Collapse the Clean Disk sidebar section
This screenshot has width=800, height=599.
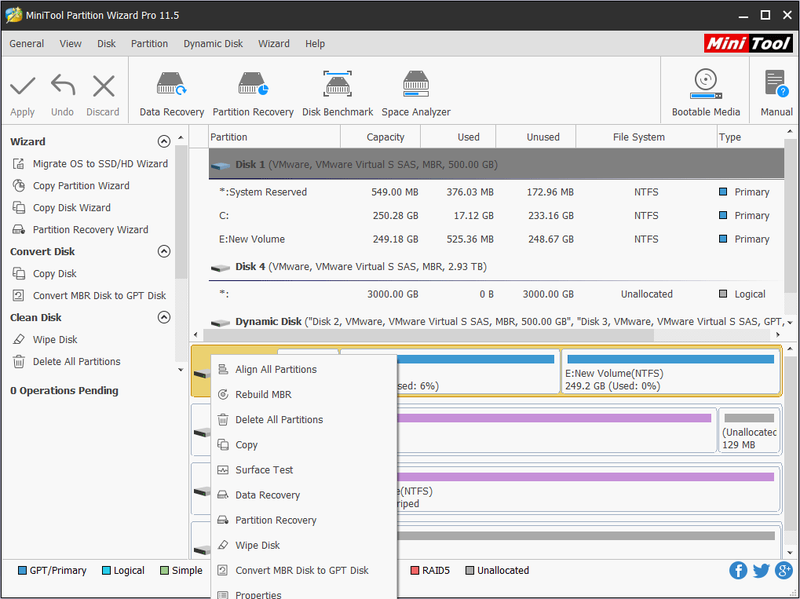[164, 317]
